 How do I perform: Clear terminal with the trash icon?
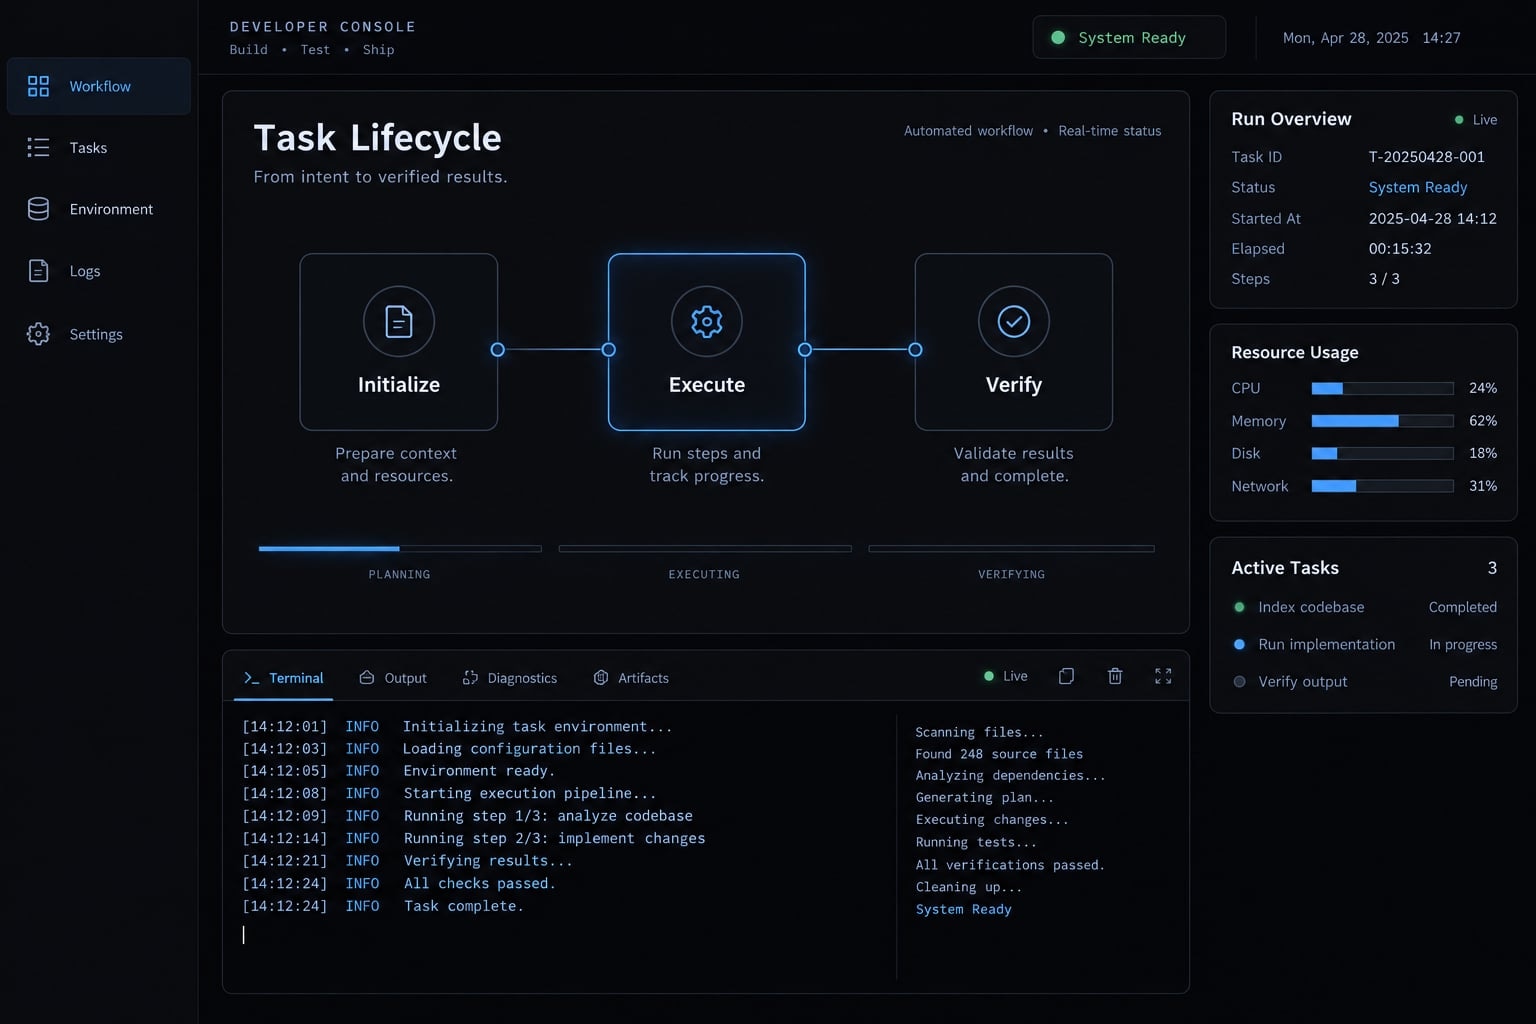pyautogui.click(x=1115, y=676)
